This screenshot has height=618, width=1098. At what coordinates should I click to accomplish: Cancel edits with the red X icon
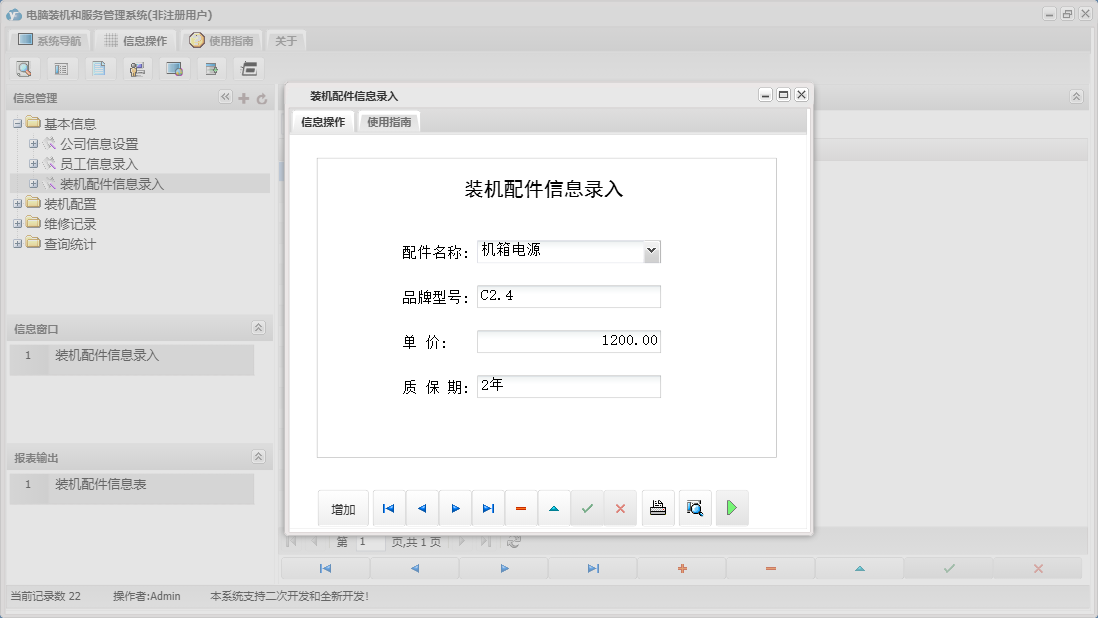620,508
